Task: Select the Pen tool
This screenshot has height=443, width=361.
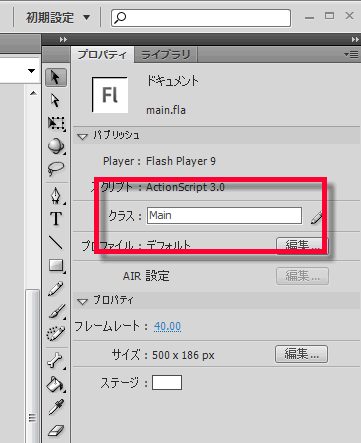Action: tap(56, 195)
